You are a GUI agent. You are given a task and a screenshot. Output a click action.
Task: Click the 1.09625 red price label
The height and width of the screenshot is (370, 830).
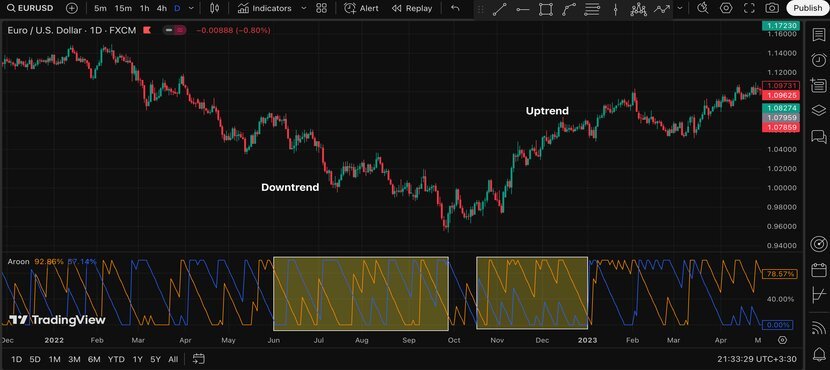pyautogui.click(x=780, y=96)
